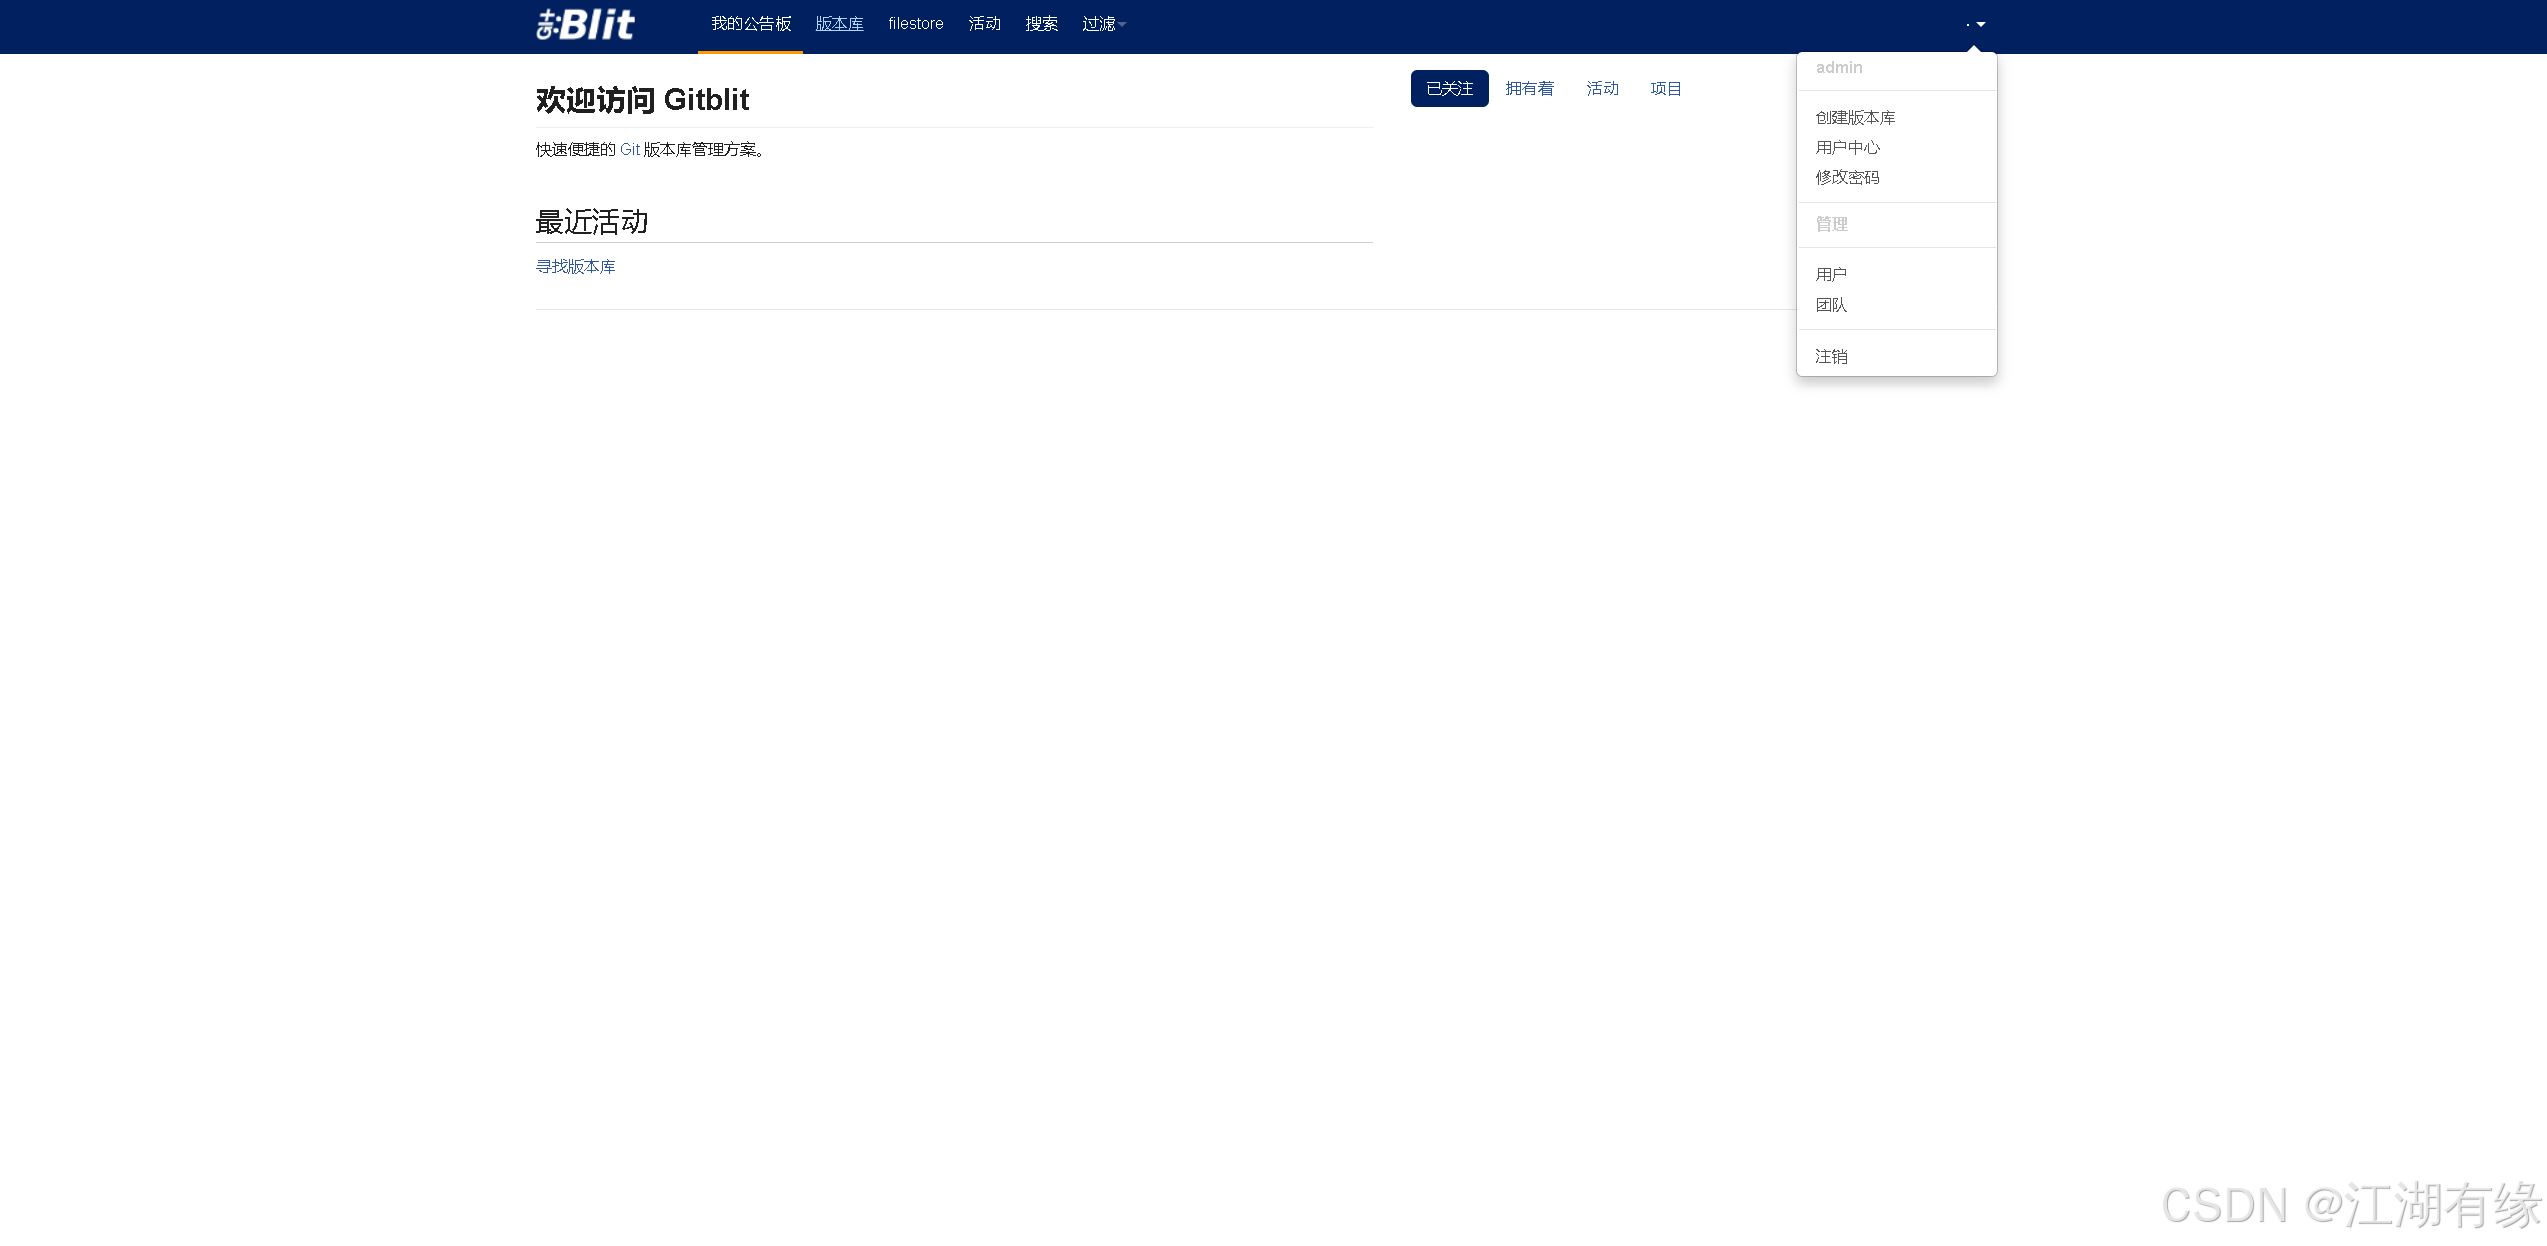Open the filestore nav item
This screenshot has width=2547, height=1246.
(x=915, y=24)
